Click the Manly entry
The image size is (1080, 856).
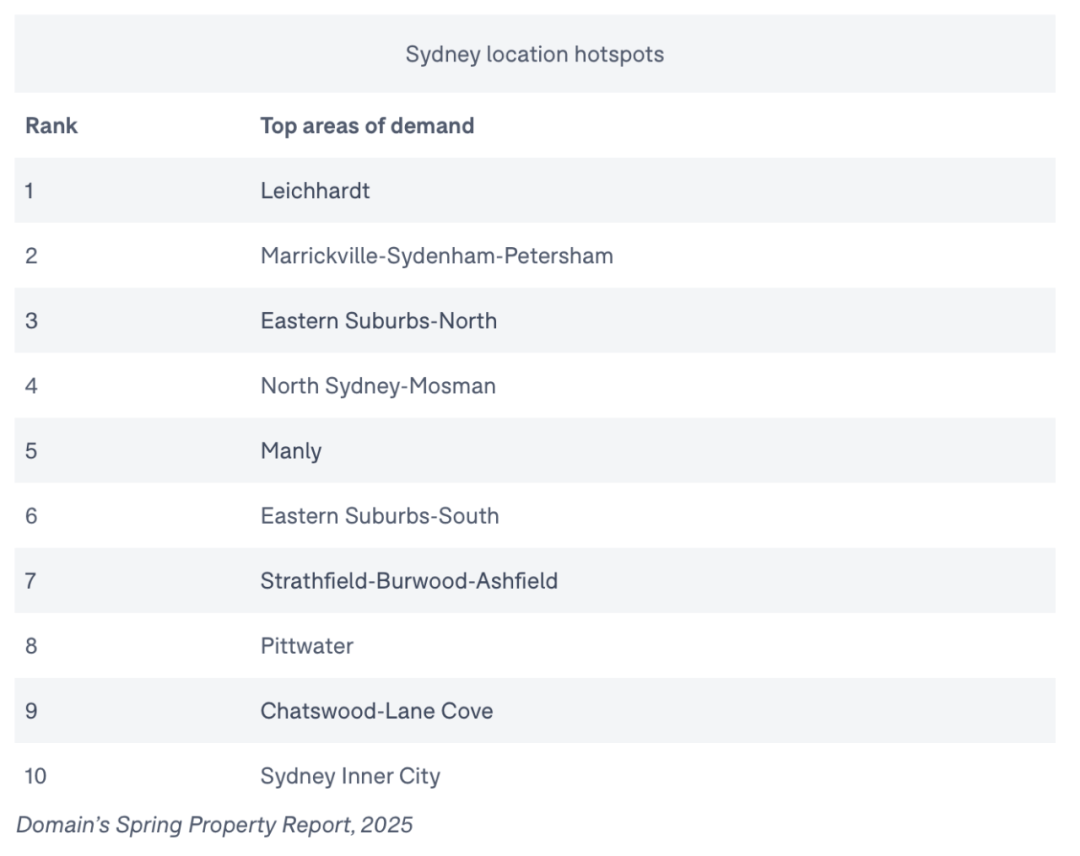tap(291, 451)
